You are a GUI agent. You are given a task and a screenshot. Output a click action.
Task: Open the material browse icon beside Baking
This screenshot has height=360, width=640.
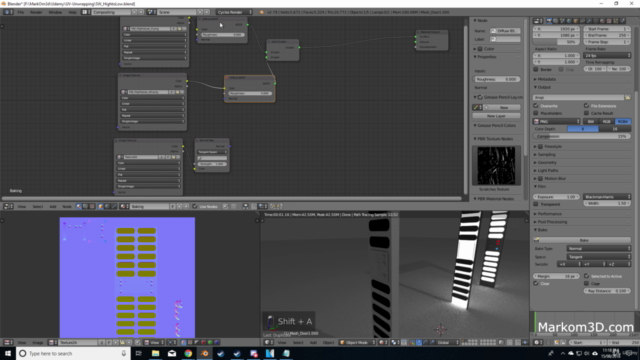point(124,207)
